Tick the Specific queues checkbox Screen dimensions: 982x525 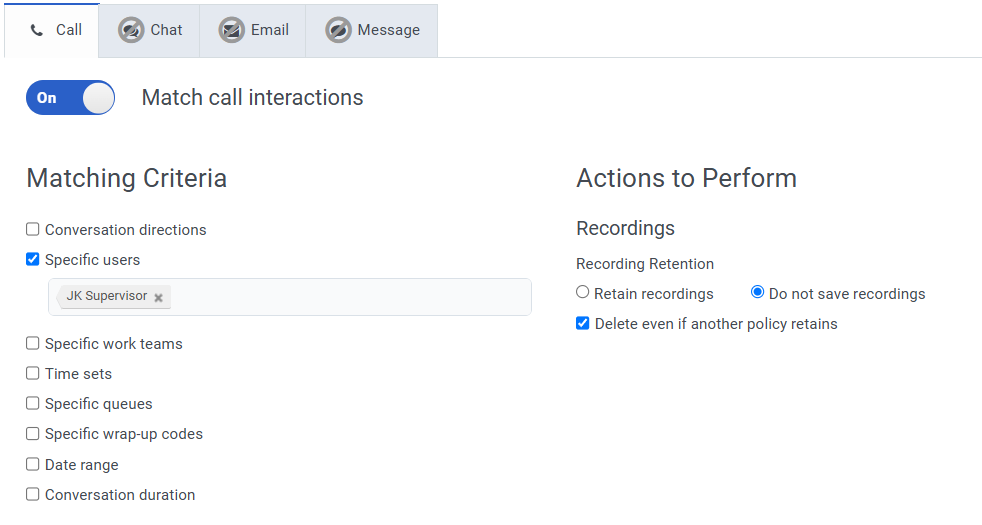coord(33,404)
